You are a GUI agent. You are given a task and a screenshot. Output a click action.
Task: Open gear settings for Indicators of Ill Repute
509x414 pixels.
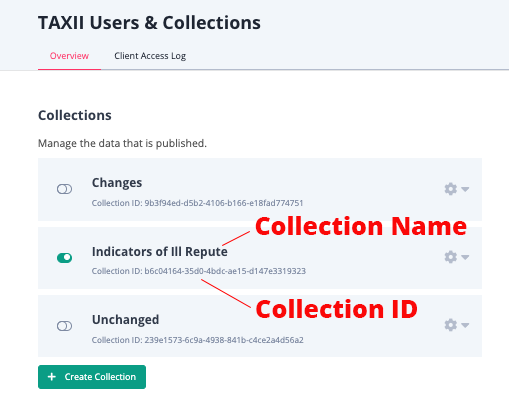click(x=450, y=257)
